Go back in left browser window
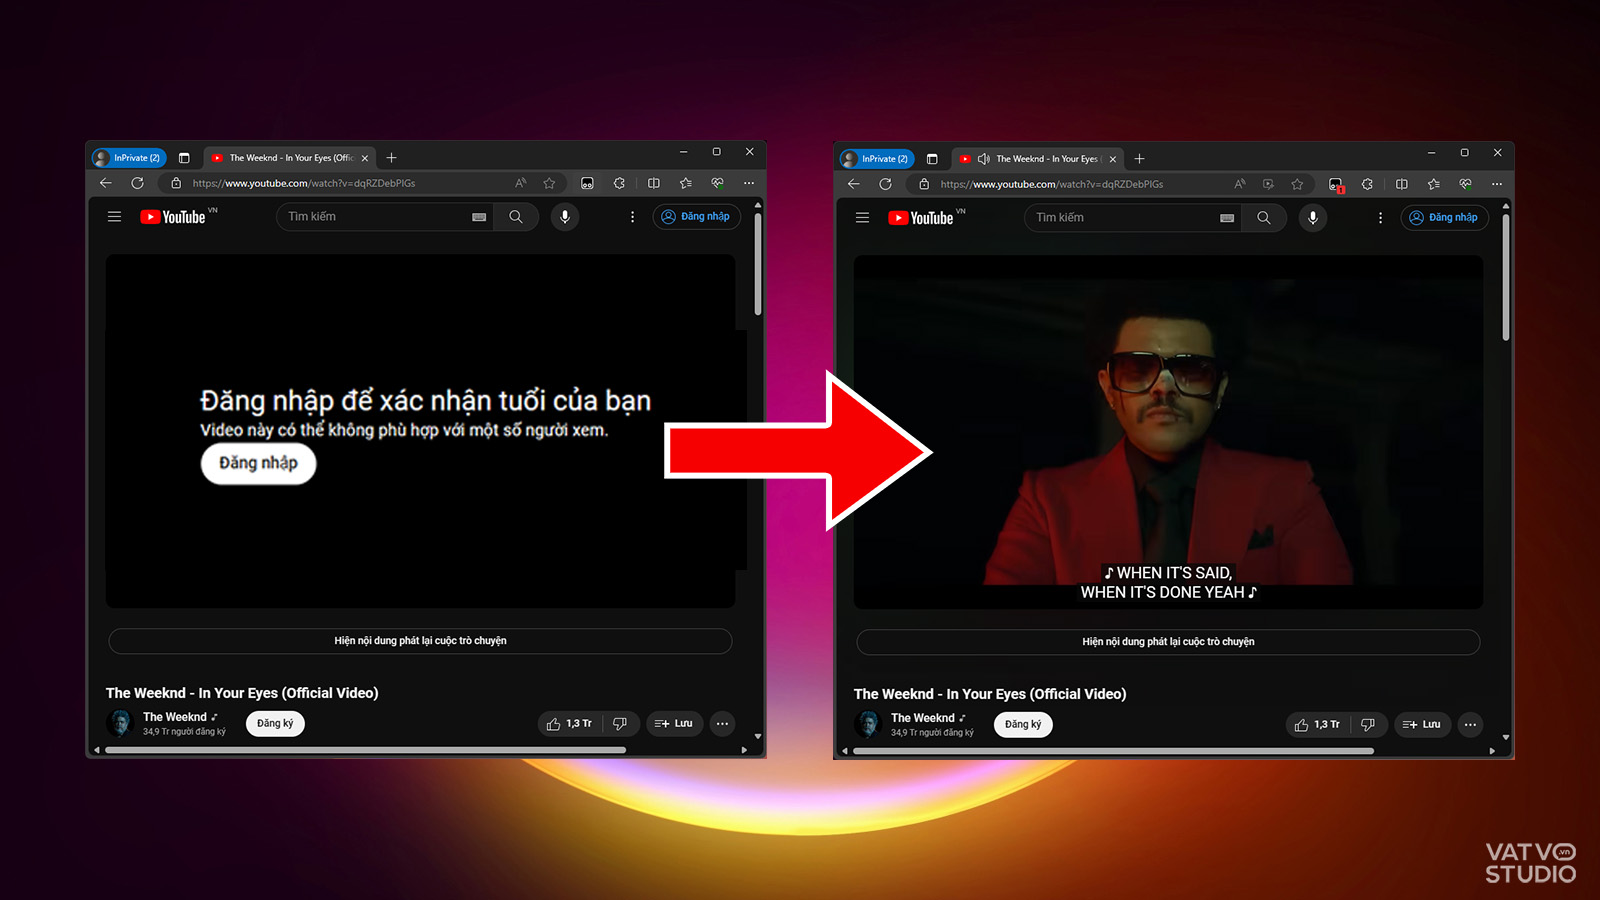The height and width of the screenshot is (900, 1600). click(x=106, y=183)
